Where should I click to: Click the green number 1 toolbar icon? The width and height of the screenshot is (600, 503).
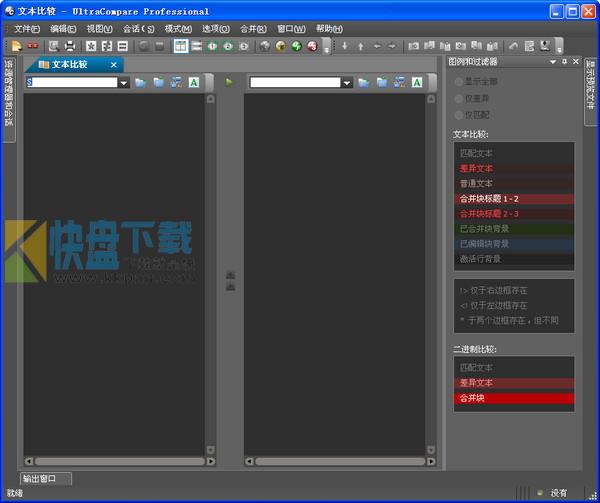pos(212,46)
